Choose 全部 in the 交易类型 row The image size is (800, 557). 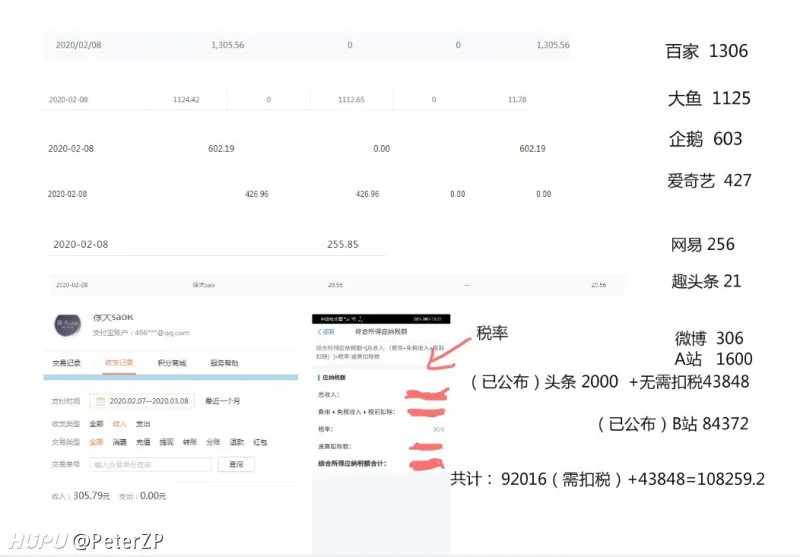96,442
